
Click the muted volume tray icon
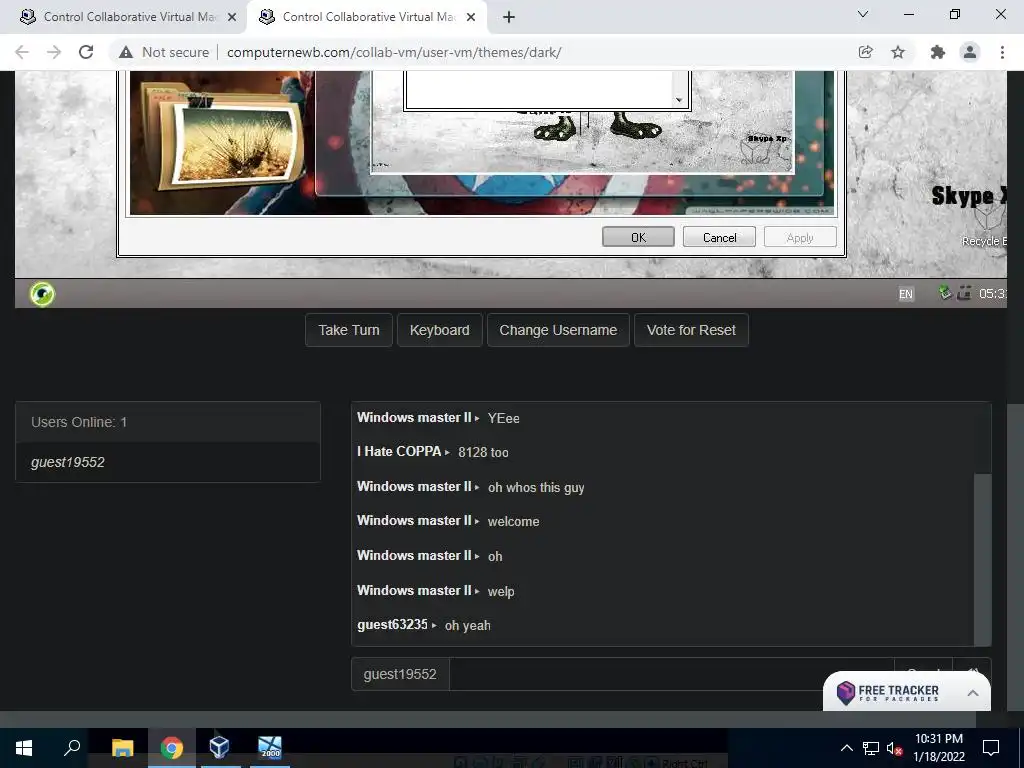(x=894, y=748)
